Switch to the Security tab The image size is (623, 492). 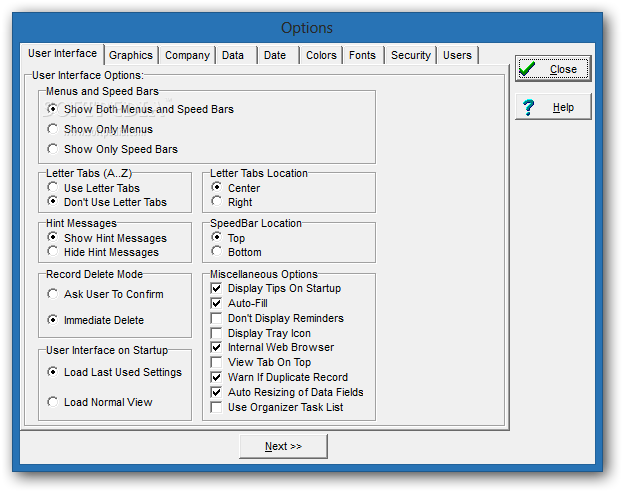tap(410, 55)
